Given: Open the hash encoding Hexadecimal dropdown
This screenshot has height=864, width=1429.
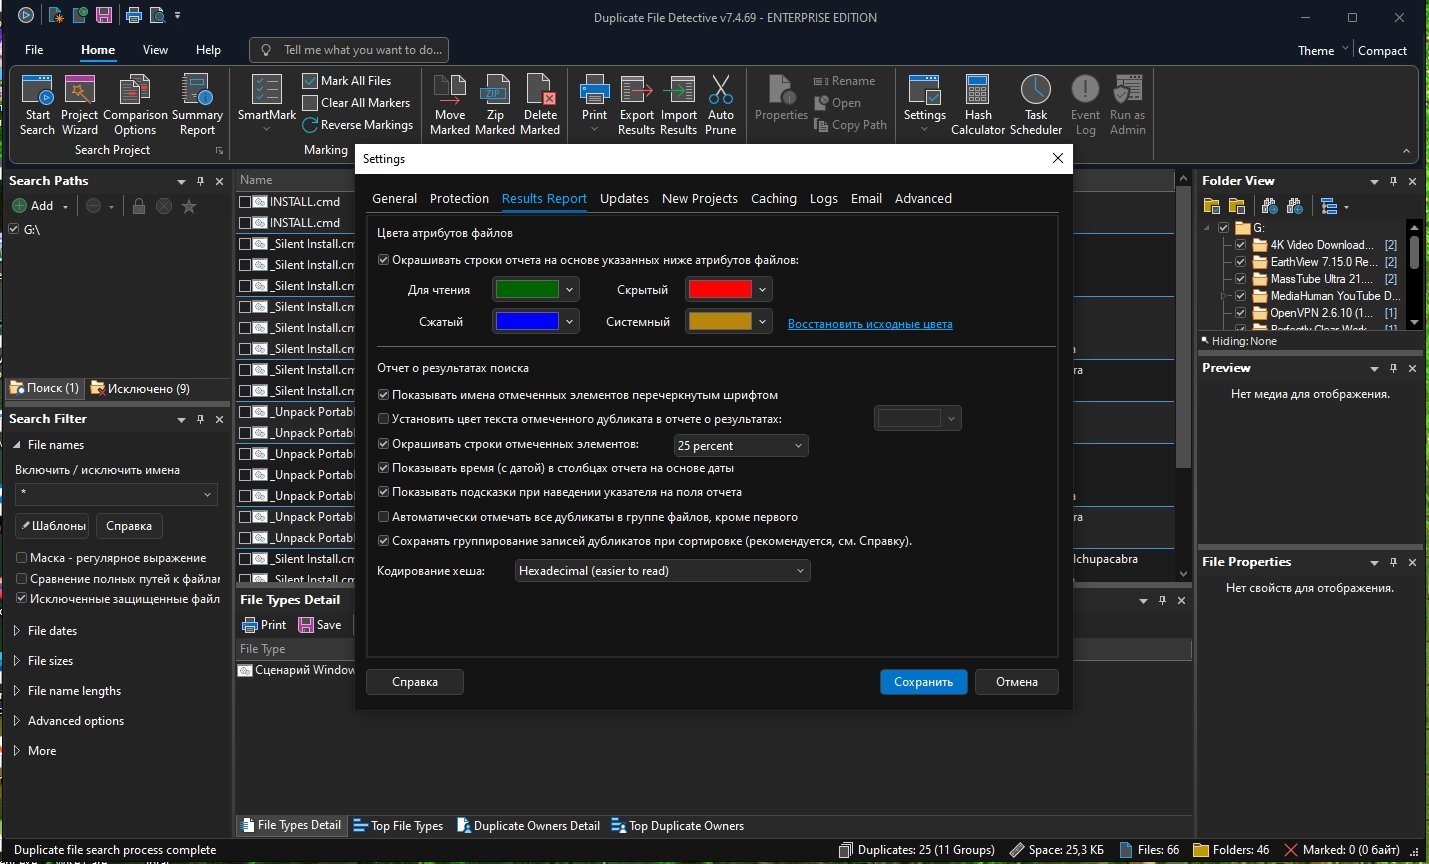Looking at the screenshot, I should 662,571.
